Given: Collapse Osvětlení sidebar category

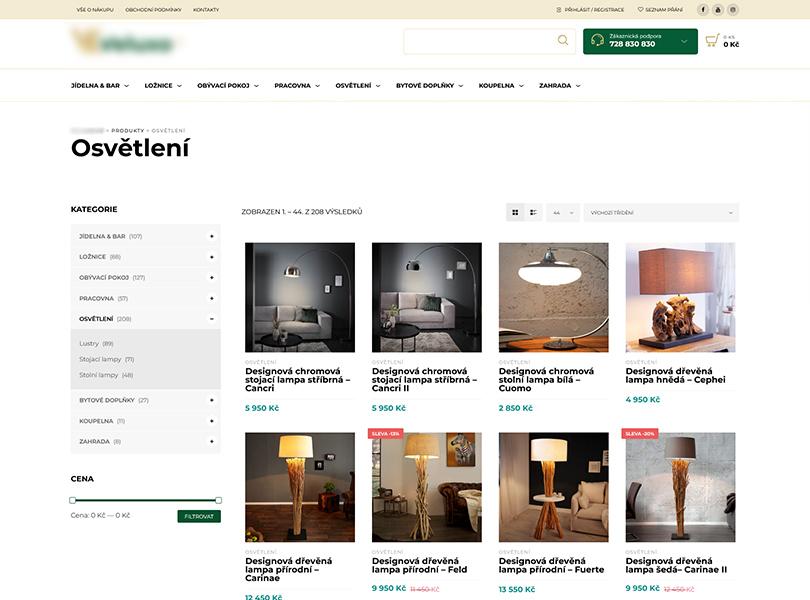Looking at the screenshot, I should (211, 319).
